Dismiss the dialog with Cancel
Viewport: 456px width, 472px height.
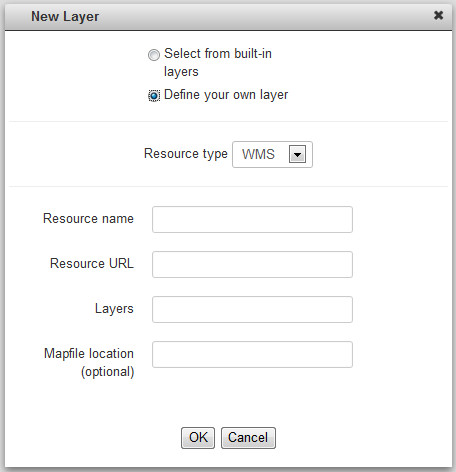(x=248, y=438)
